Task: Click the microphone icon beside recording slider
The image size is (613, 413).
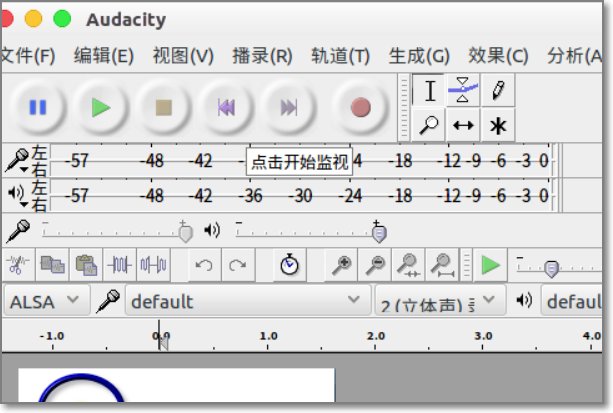Action: (x=18, y=231)
